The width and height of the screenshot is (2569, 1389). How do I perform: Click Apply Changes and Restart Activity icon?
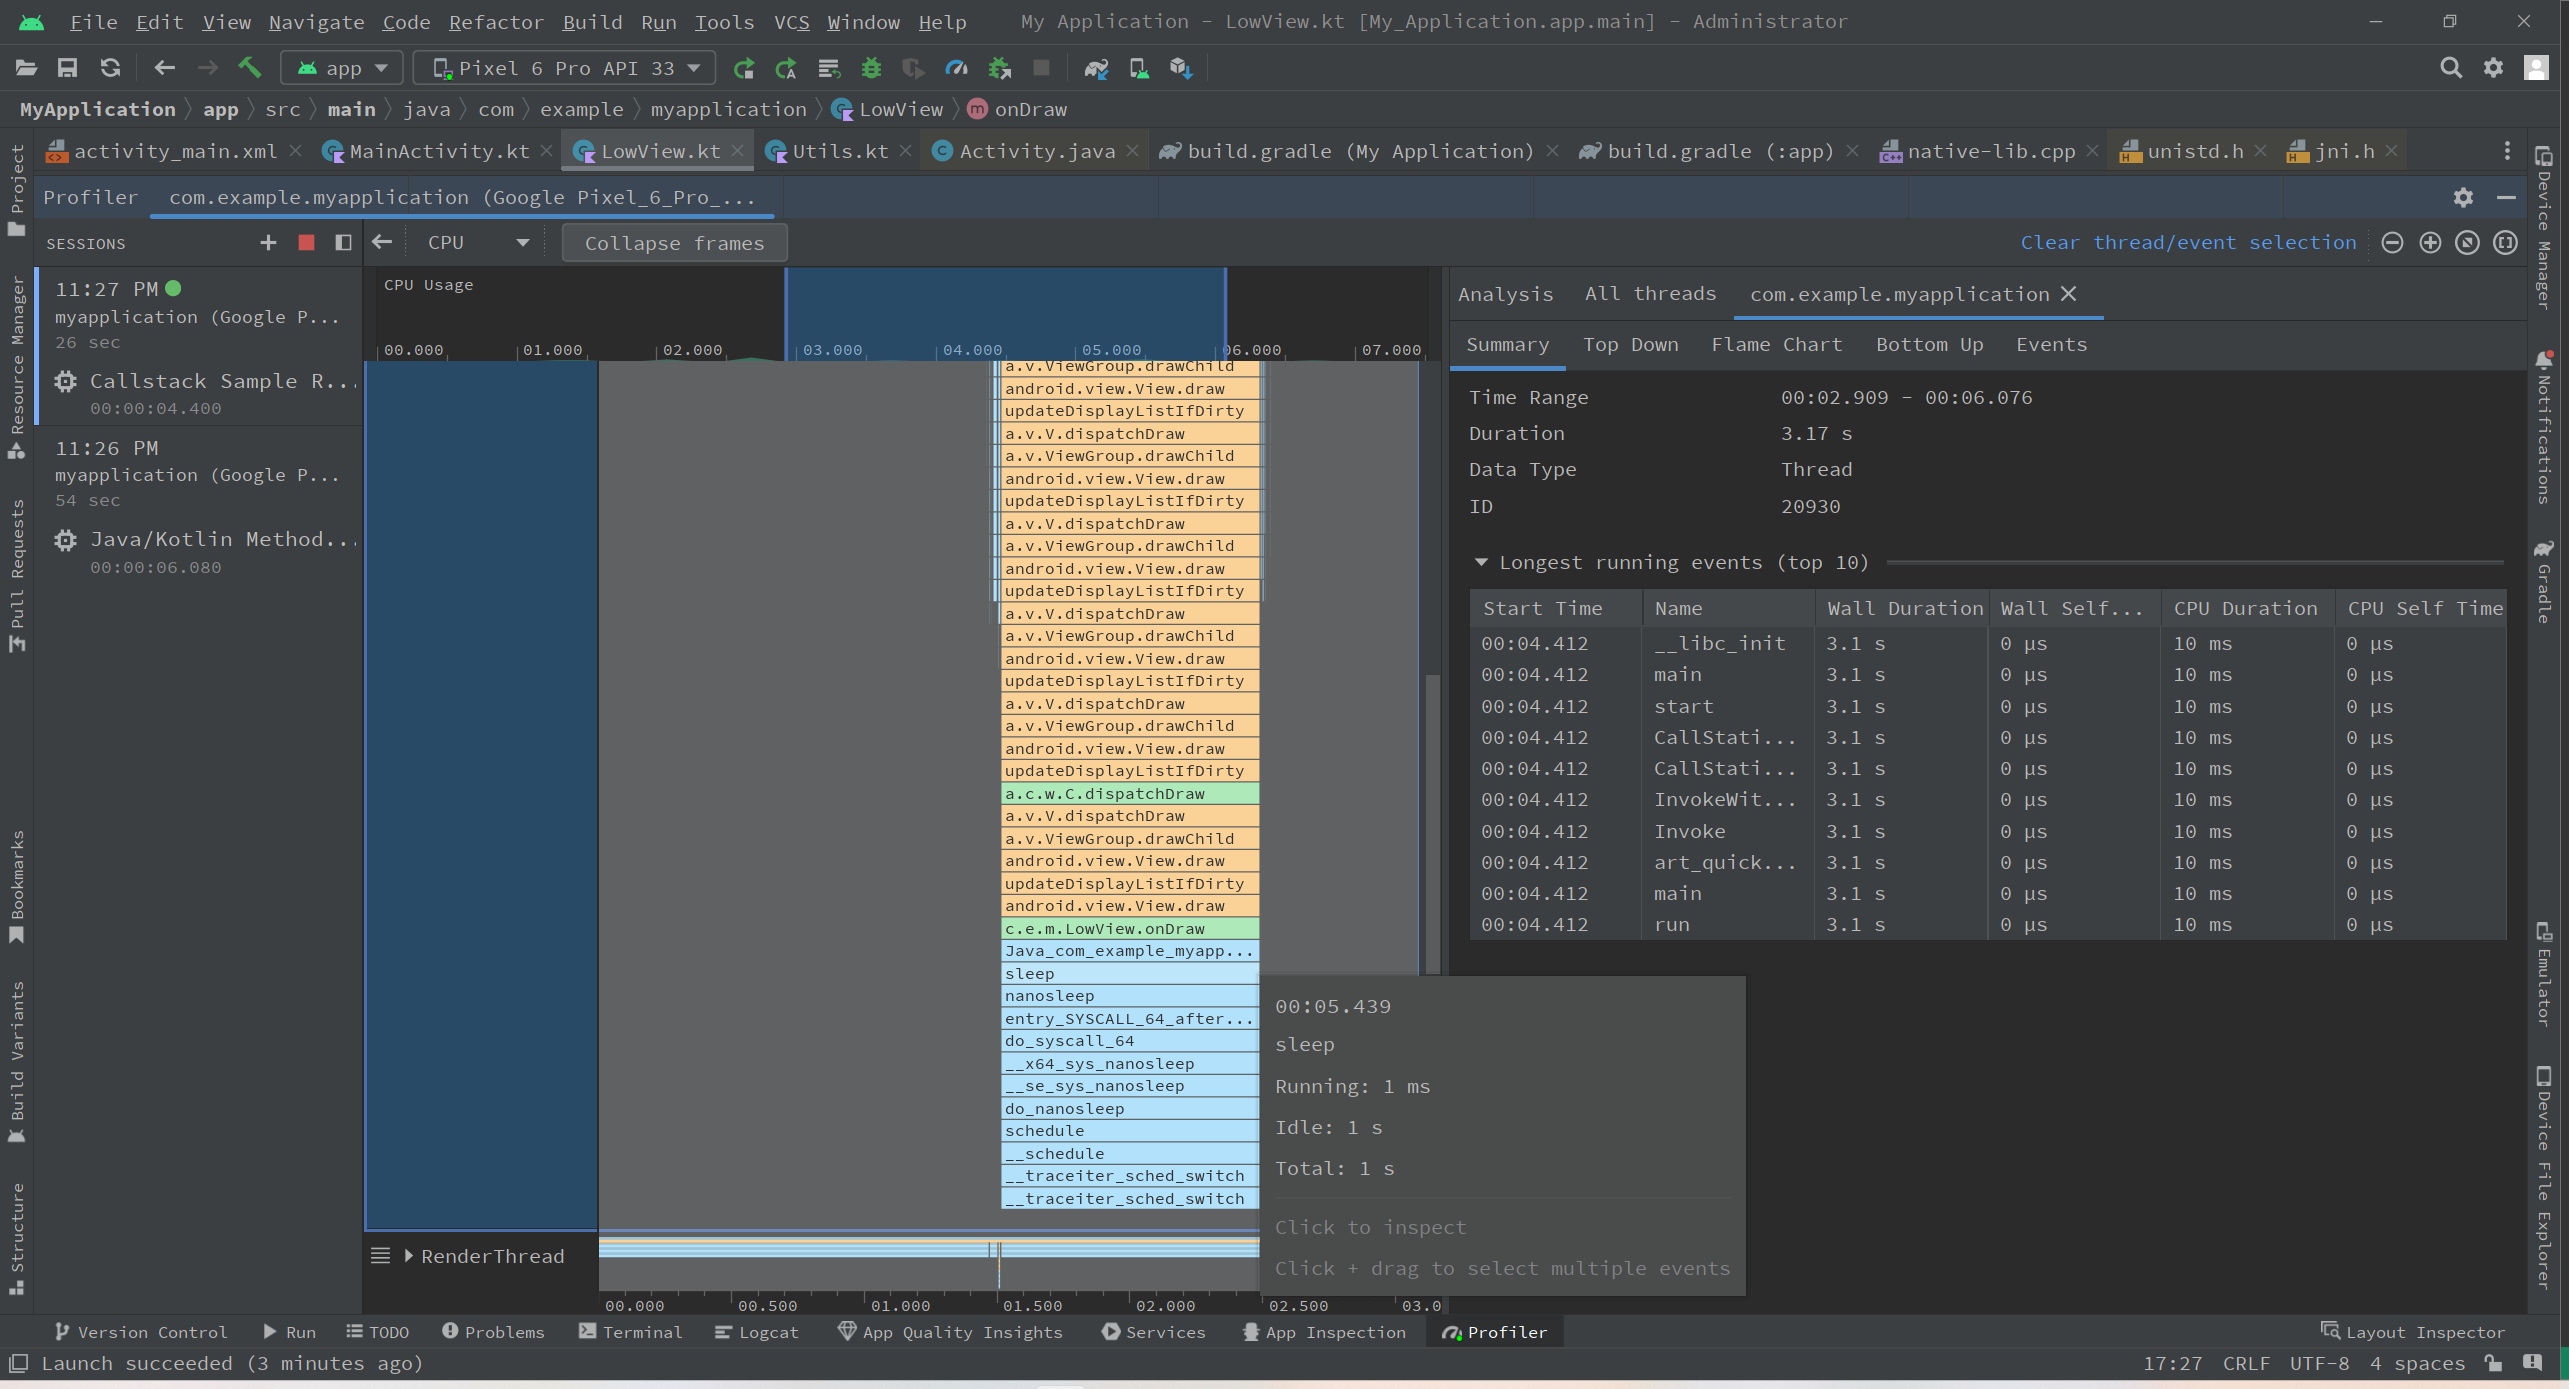coord(786,68)
